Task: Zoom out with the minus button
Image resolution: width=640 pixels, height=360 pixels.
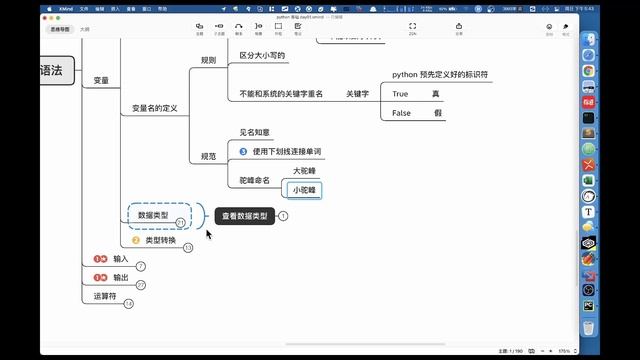Action: (x=542, y=351)
